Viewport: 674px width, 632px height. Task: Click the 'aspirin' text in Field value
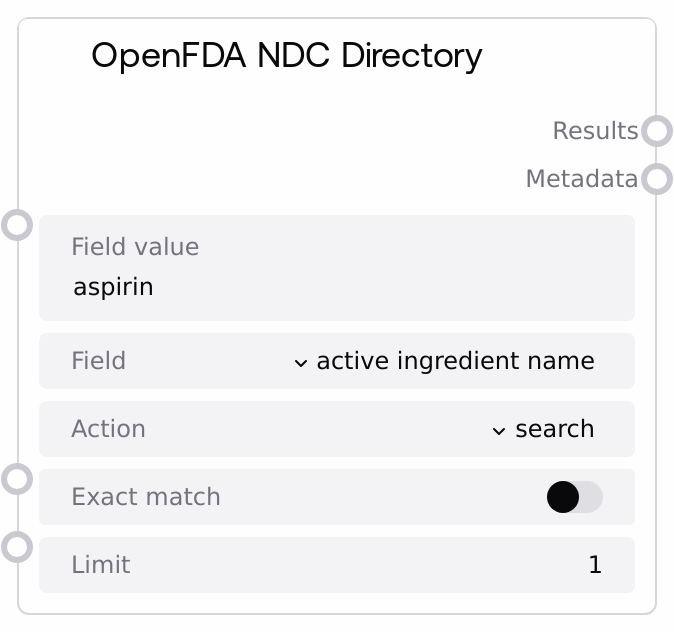pyautogui.click(x=113, y=288)
